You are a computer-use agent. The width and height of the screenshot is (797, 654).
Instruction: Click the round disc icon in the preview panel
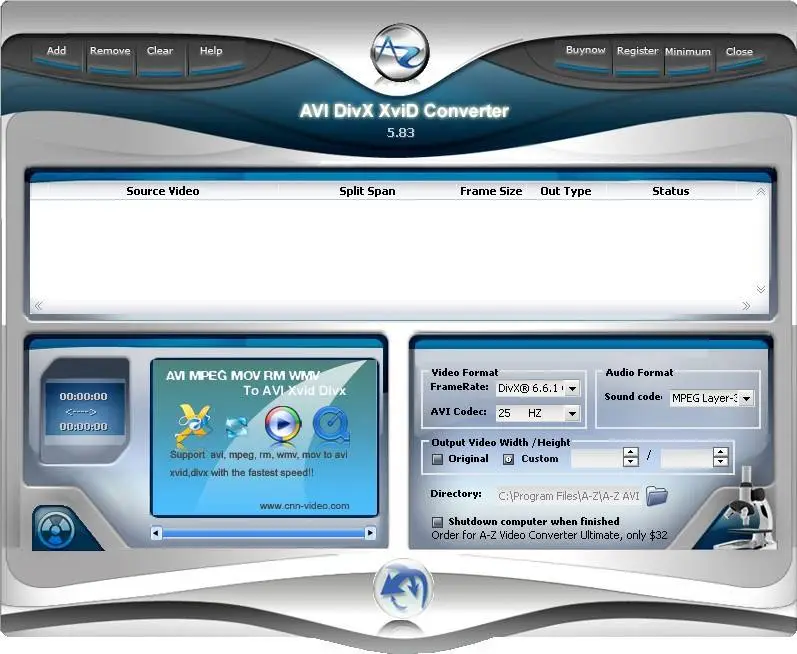coord(56,531)
